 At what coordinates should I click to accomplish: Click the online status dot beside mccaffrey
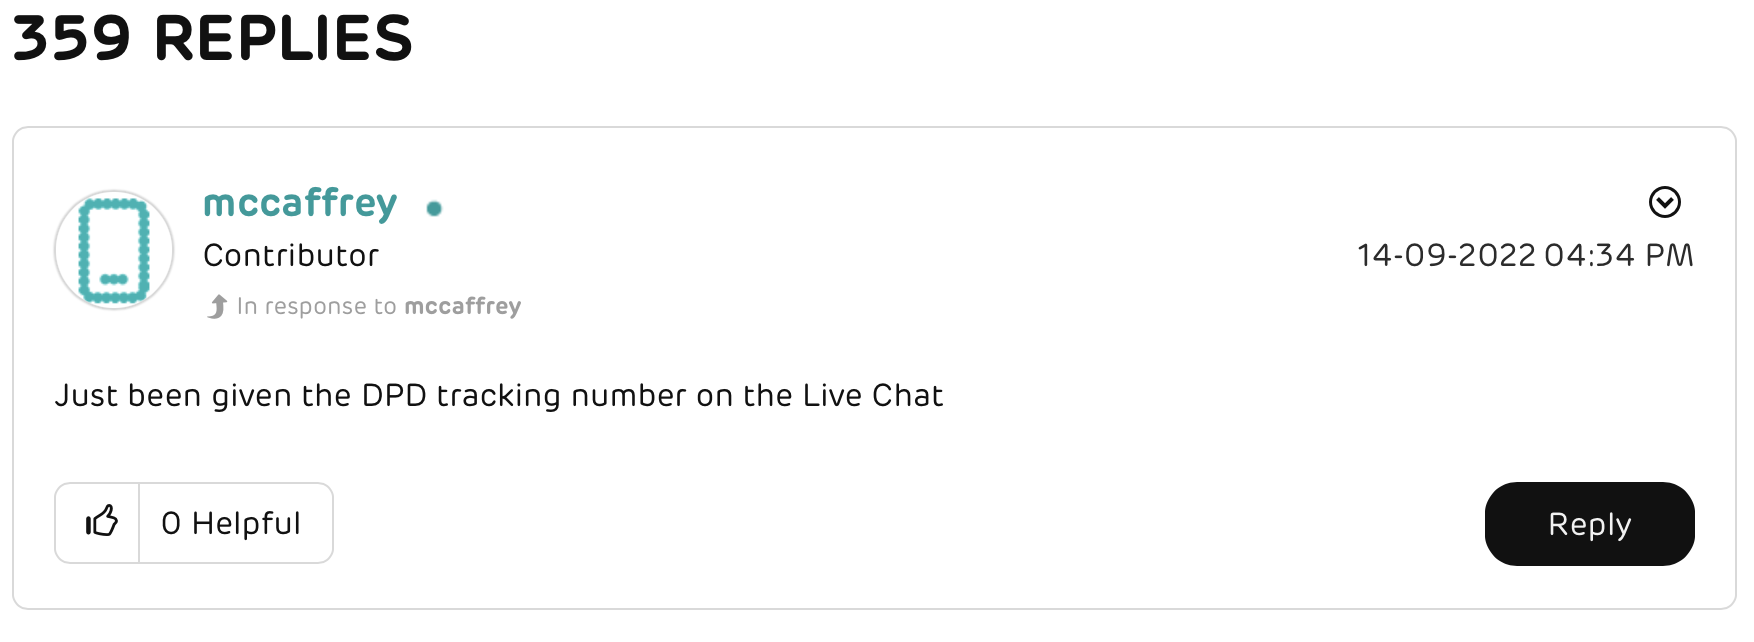434,208
